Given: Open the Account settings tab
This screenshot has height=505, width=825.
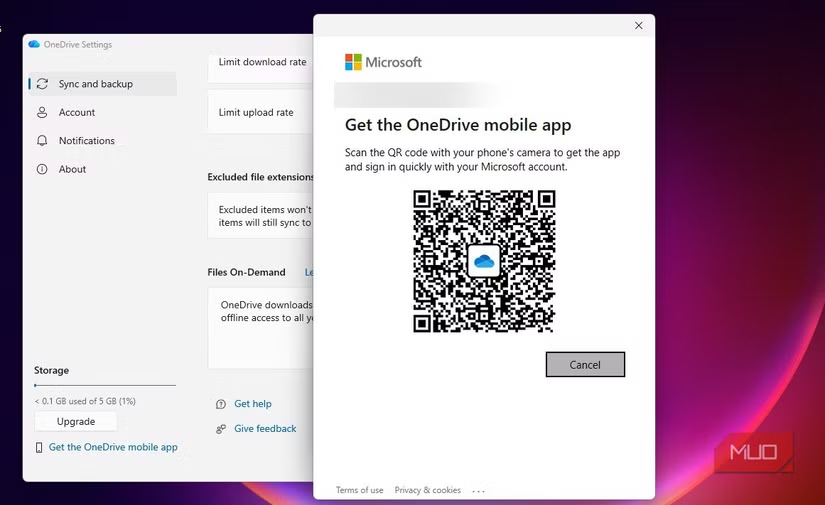Looking at the screenshot, I should click(x=77, y=113).
